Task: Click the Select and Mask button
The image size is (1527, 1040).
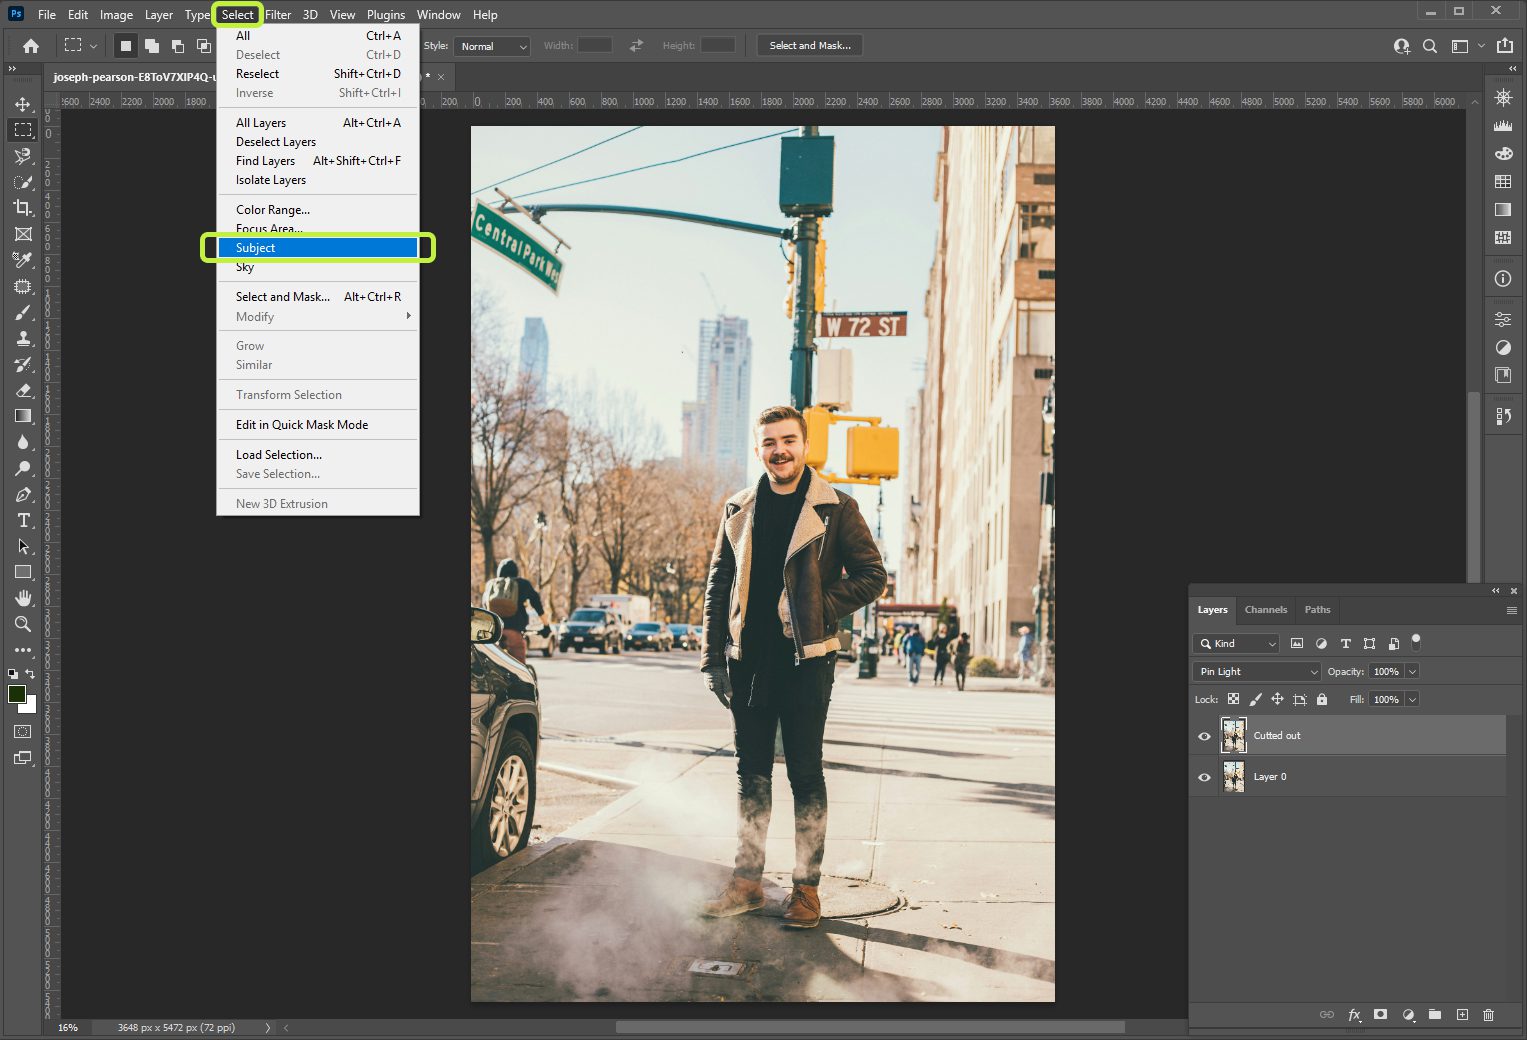Action: 810,45
